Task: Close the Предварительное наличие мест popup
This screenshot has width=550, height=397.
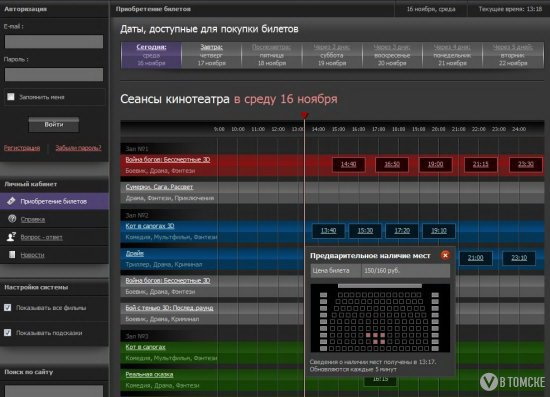Action: 445,255
